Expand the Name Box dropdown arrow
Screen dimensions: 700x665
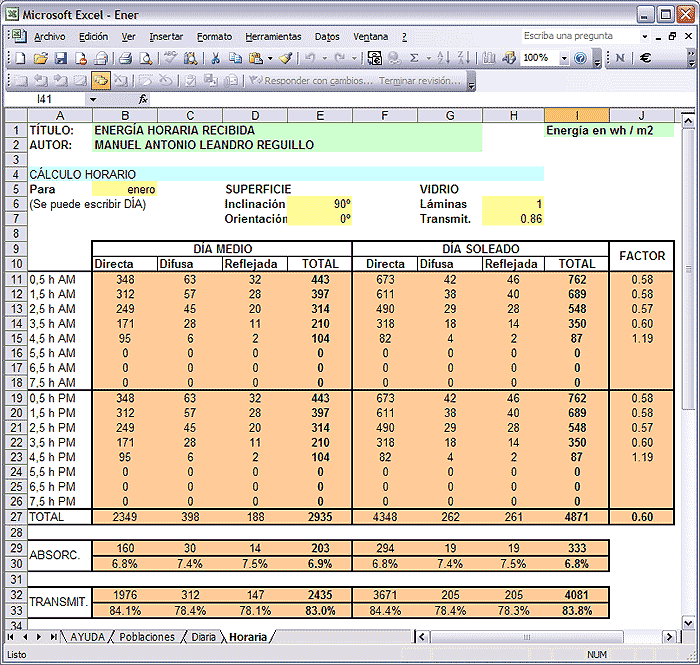(93, 99)
